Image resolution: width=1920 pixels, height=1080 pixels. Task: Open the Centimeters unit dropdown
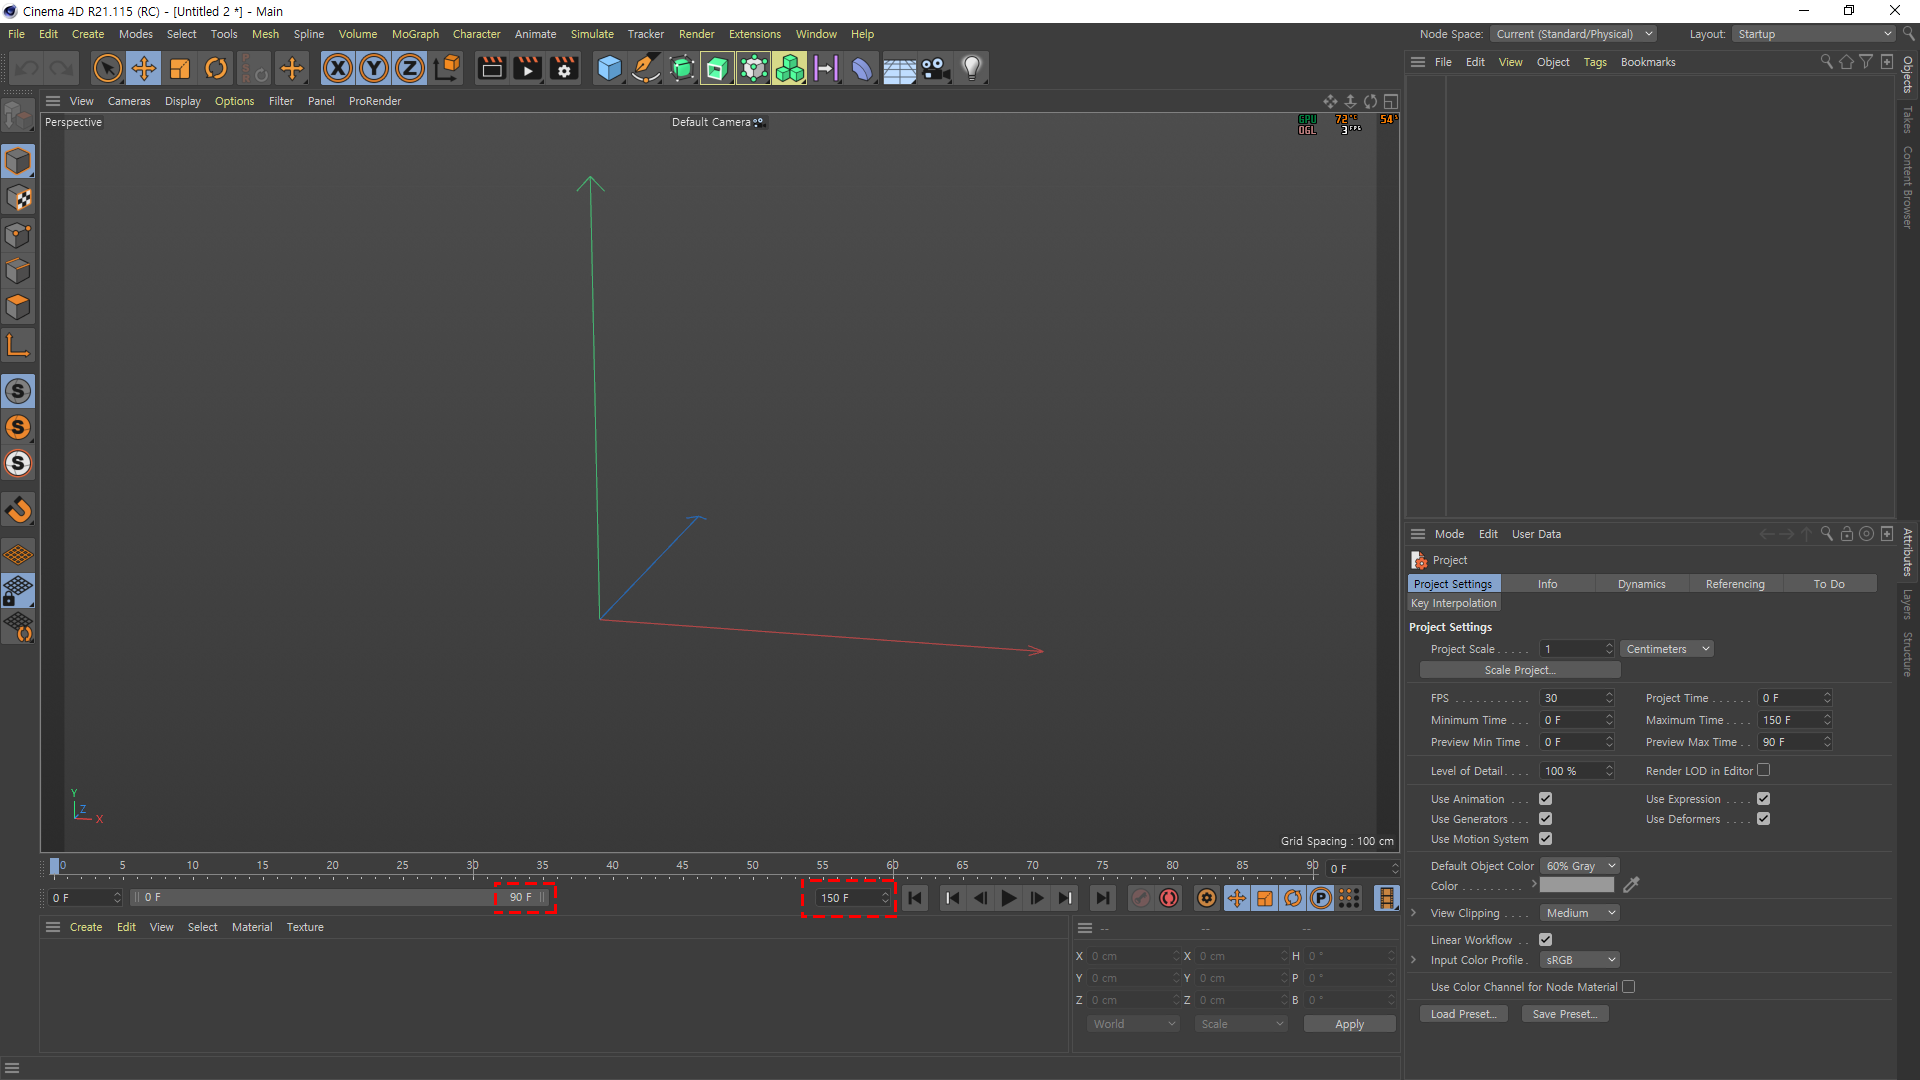[1667, 649]
